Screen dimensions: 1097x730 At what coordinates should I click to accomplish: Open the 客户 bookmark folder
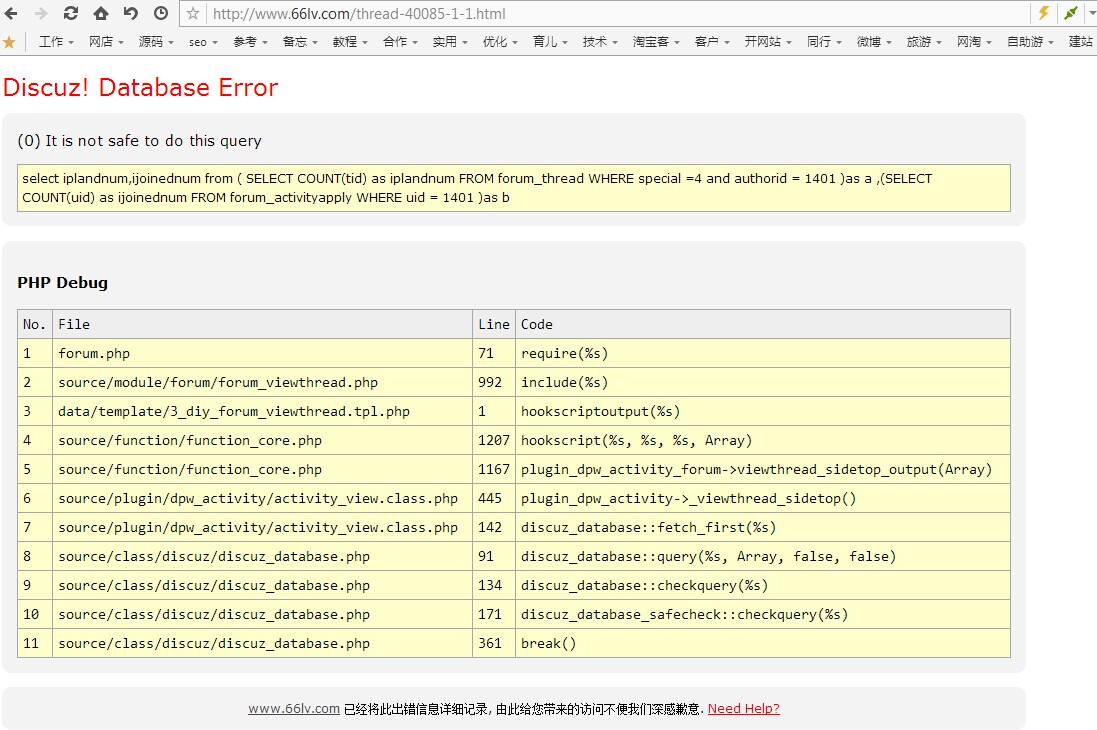(x=712, y=42)
